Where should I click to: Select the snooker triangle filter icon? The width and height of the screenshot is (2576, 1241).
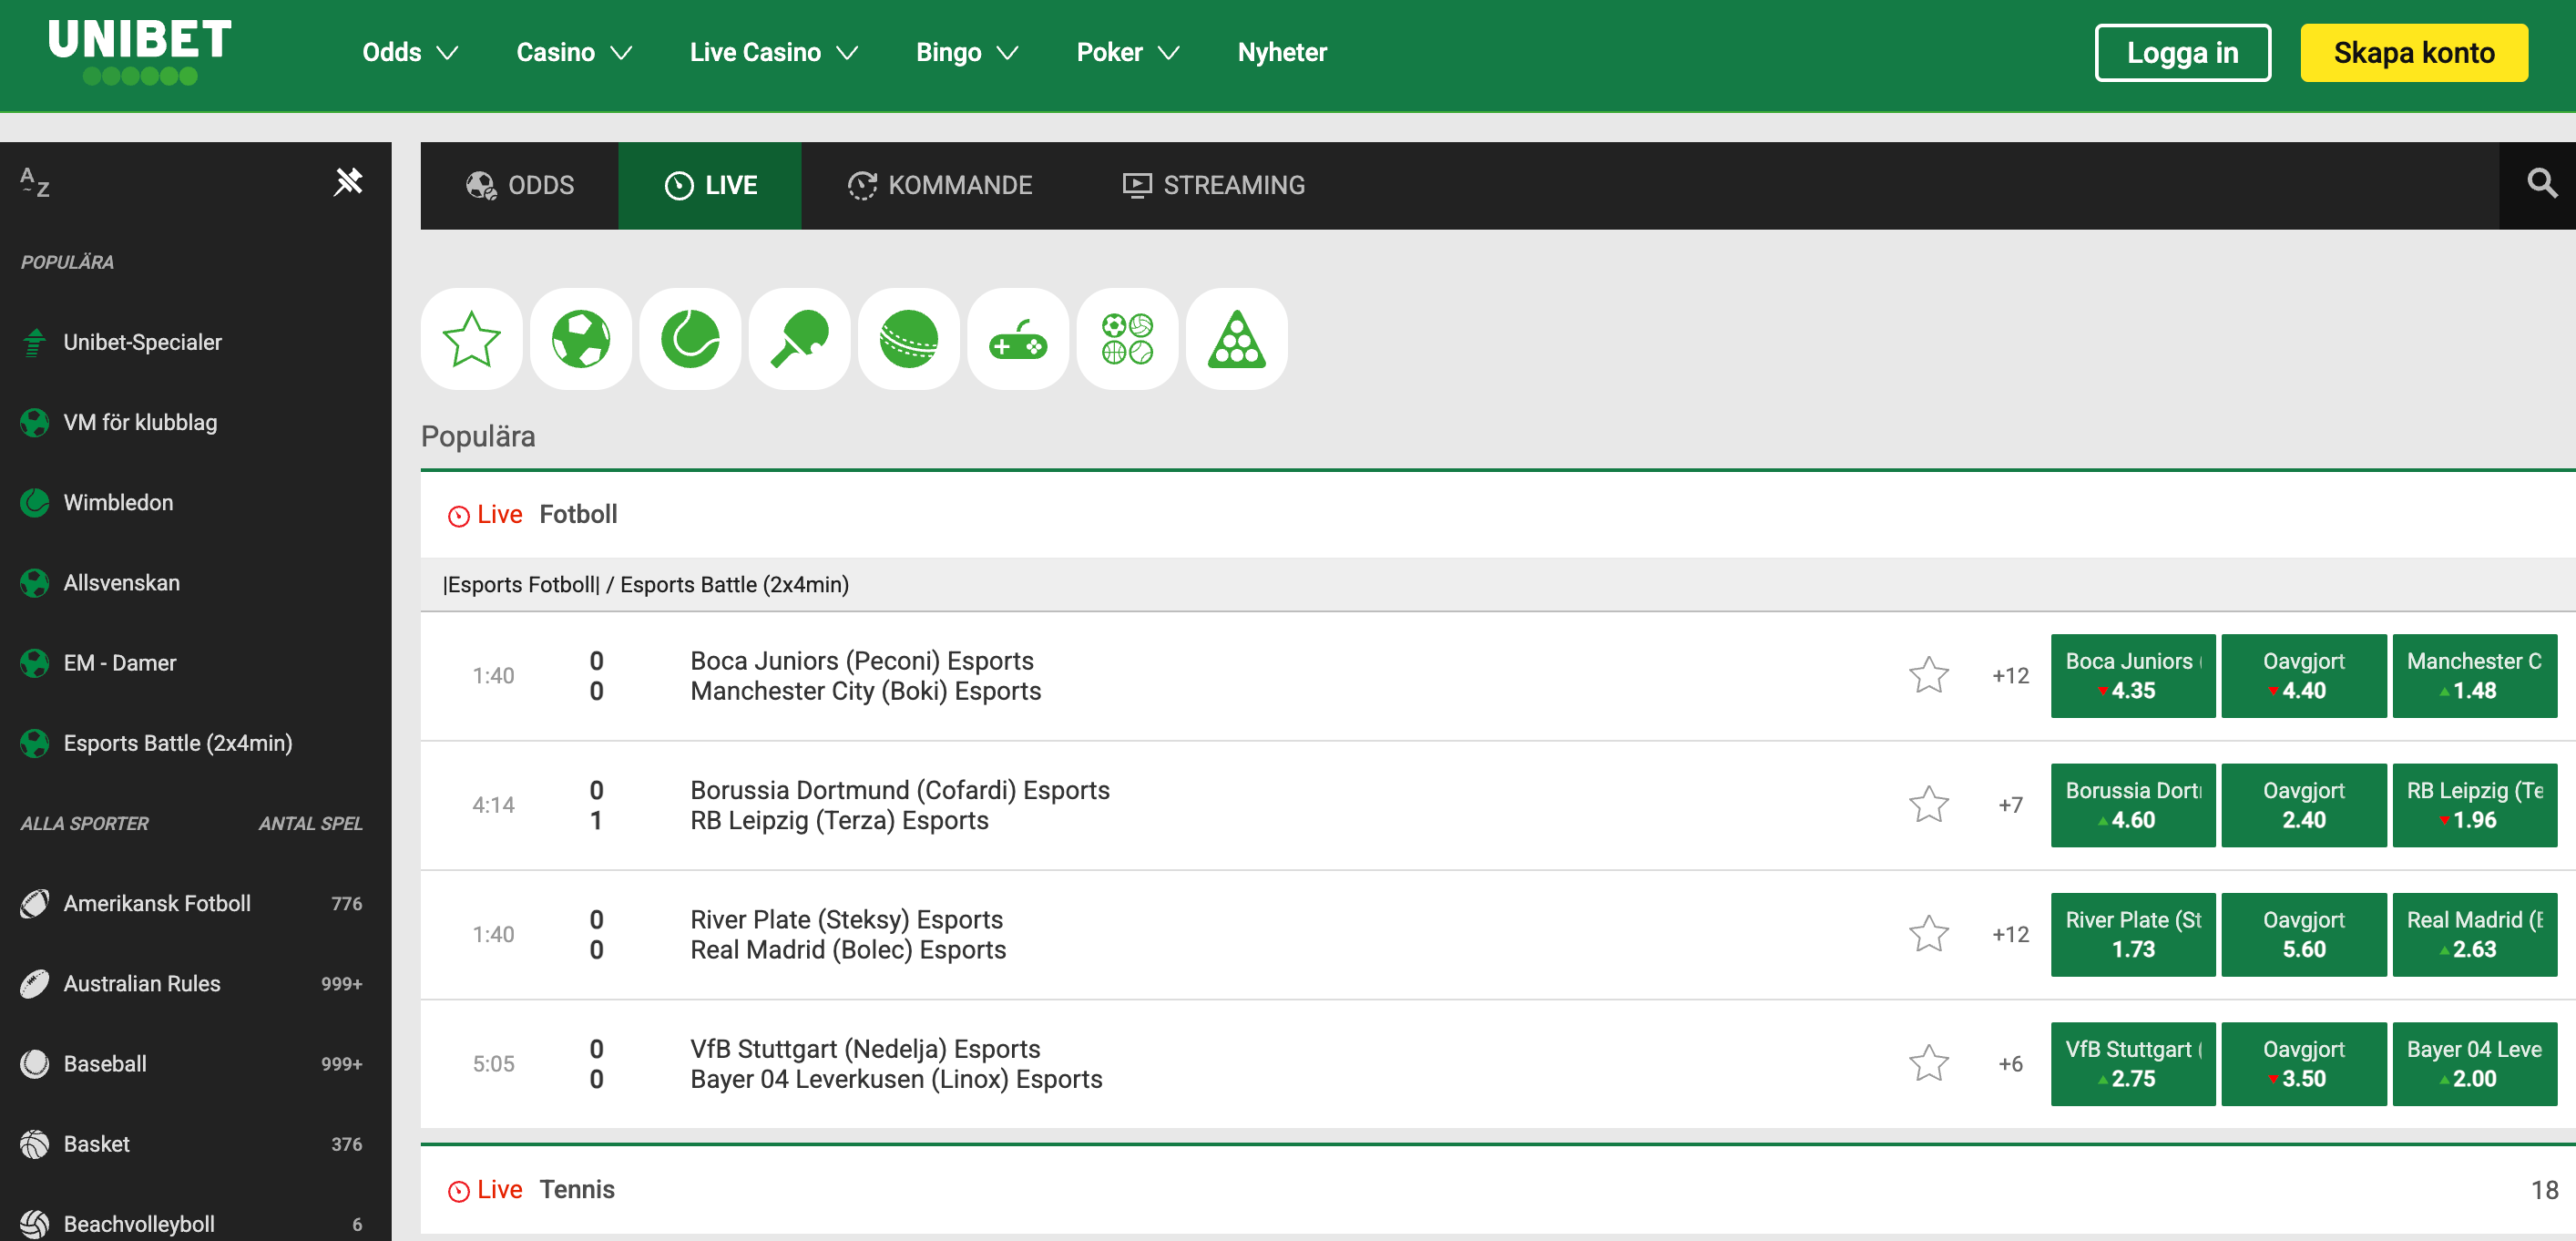tap(1237, 339)
